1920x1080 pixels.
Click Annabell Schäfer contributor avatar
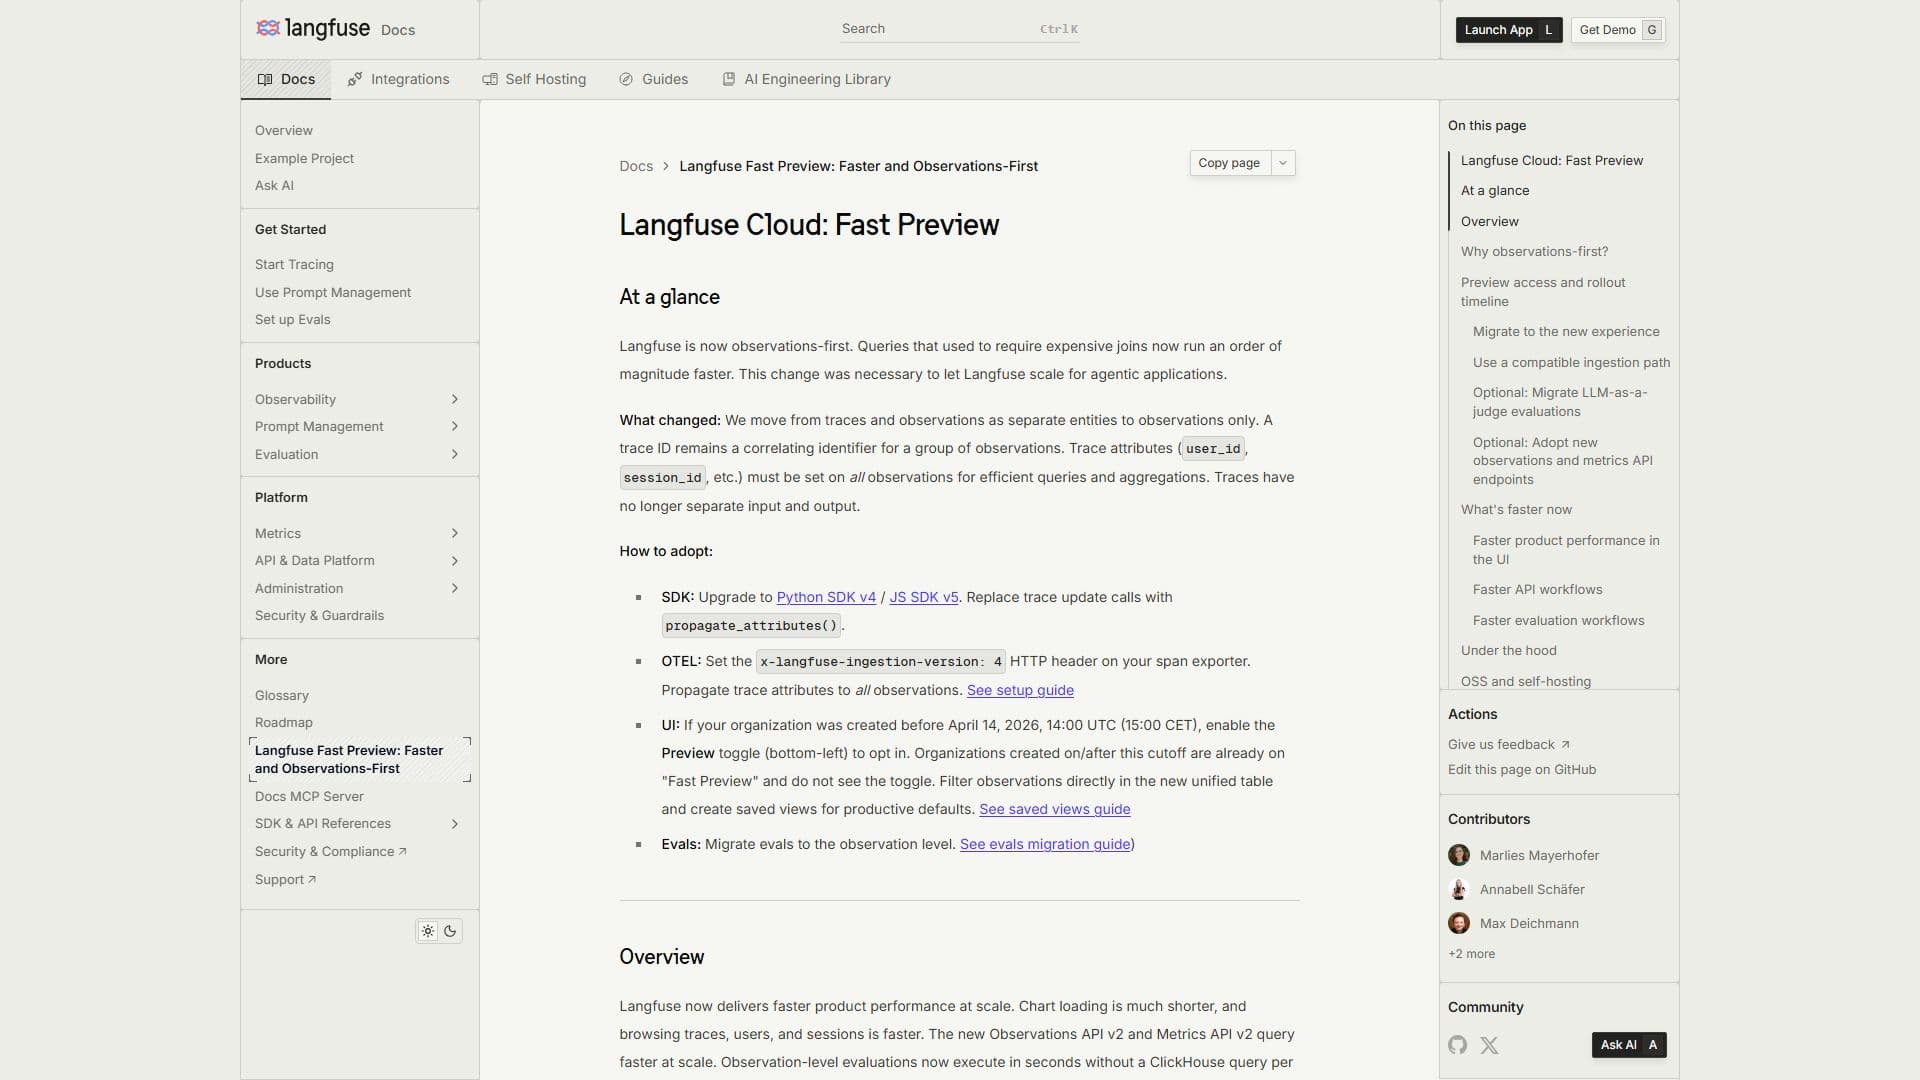pos(1459,889)
